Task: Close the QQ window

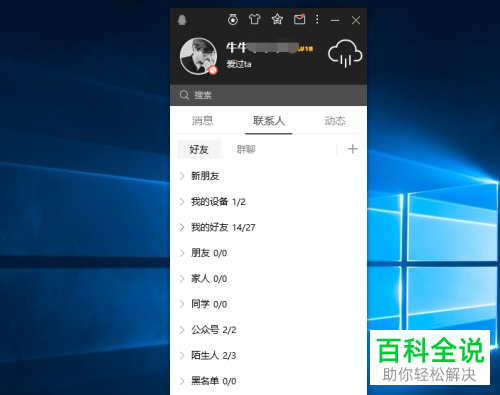Action: 356,20
